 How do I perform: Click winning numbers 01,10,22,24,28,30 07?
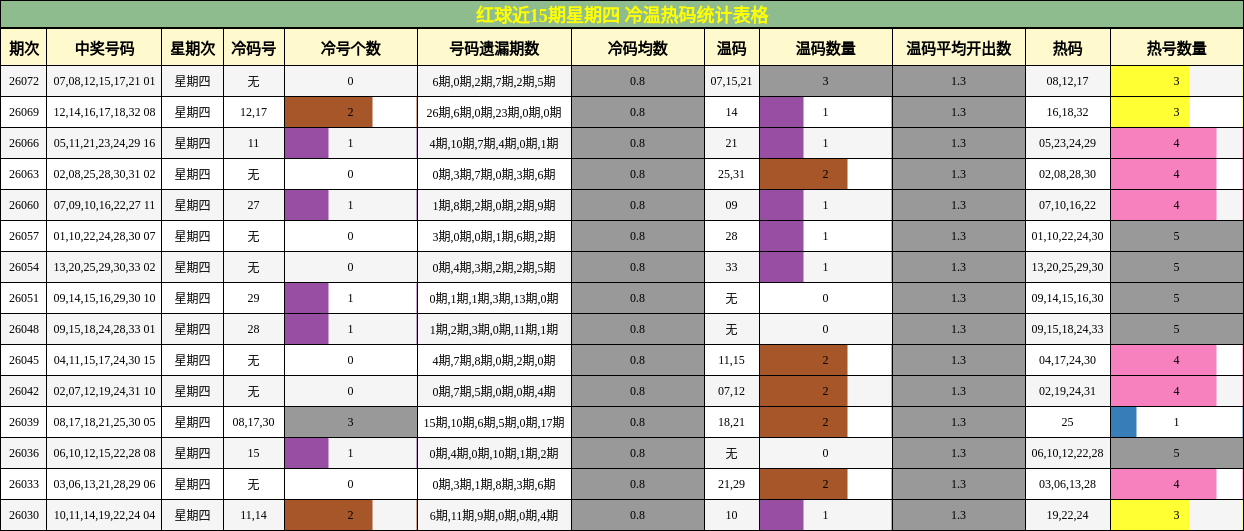coord(105,236)
